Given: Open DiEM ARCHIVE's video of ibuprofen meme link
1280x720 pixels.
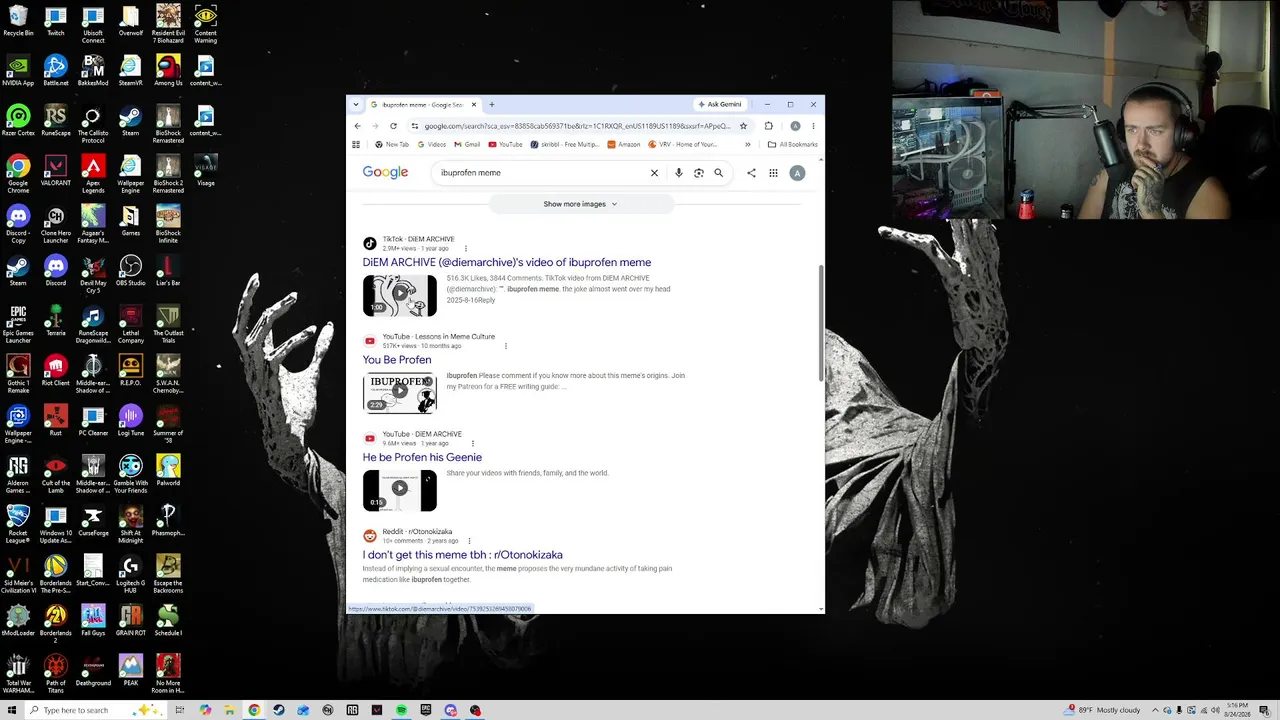Looking at the screenshot, I should pos(507,262).
